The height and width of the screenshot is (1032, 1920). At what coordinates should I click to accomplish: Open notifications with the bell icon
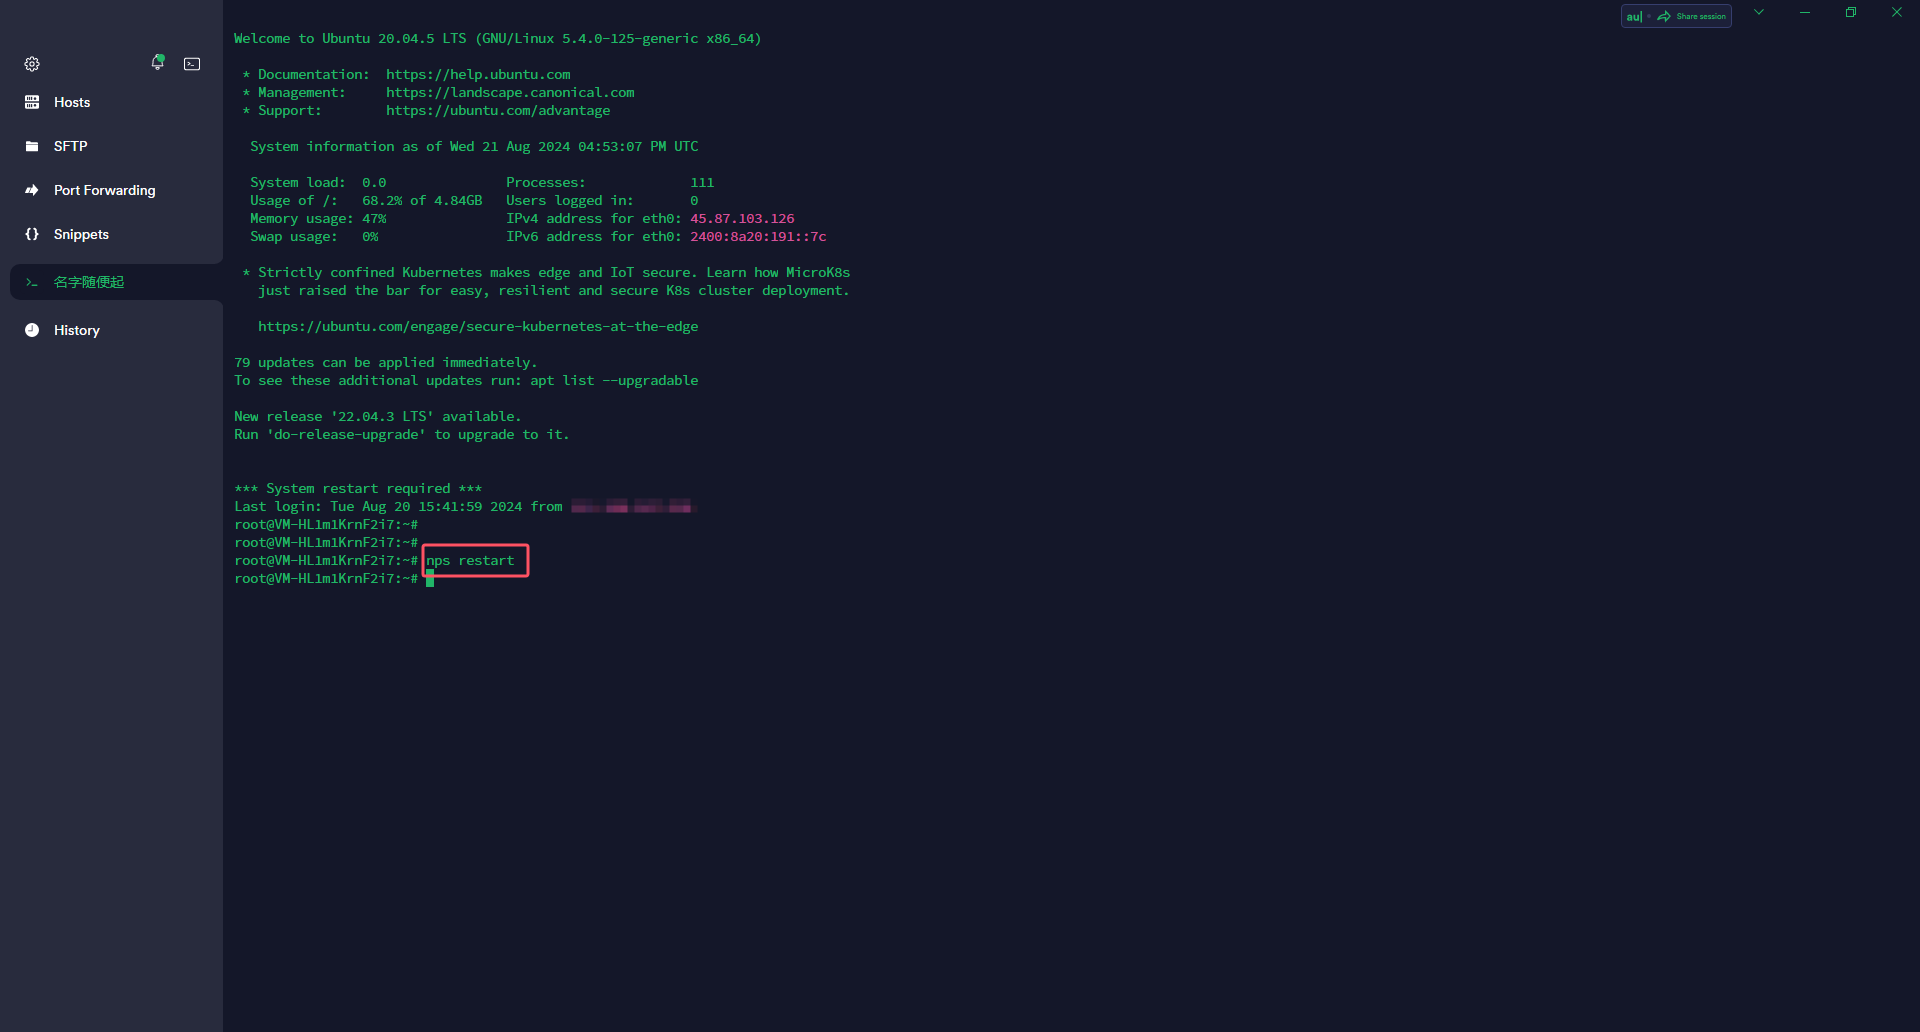[x=157, y=63]
